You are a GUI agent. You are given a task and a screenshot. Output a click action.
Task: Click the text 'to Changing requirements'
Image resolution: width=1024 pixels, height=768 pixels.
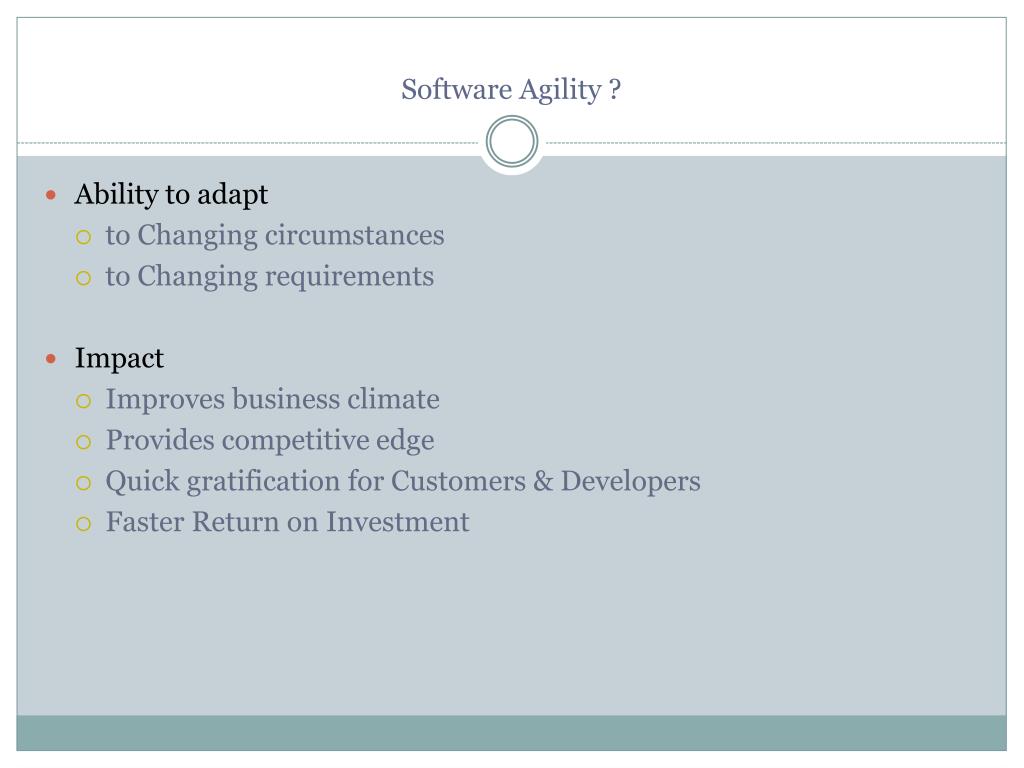[270, 277]
